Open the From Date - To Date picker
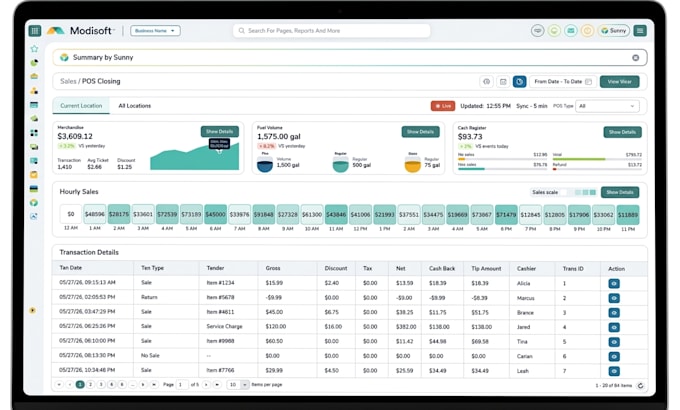 [x=562, y=82]
